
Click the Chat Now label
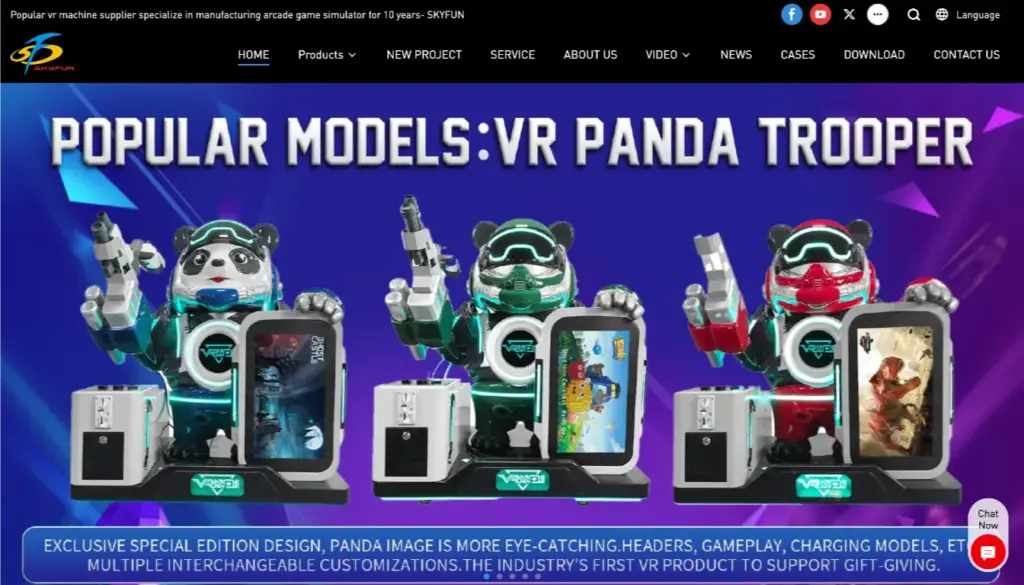[988, 519]
